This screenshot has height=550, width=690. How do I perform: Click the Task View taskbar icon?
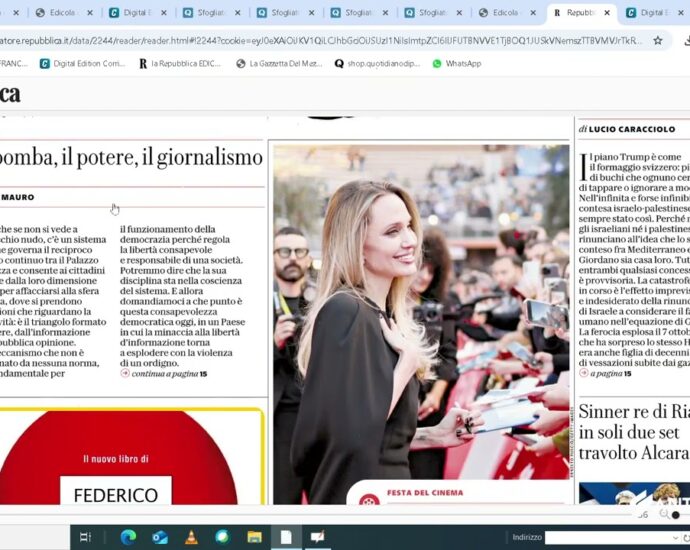click(86, 537)
